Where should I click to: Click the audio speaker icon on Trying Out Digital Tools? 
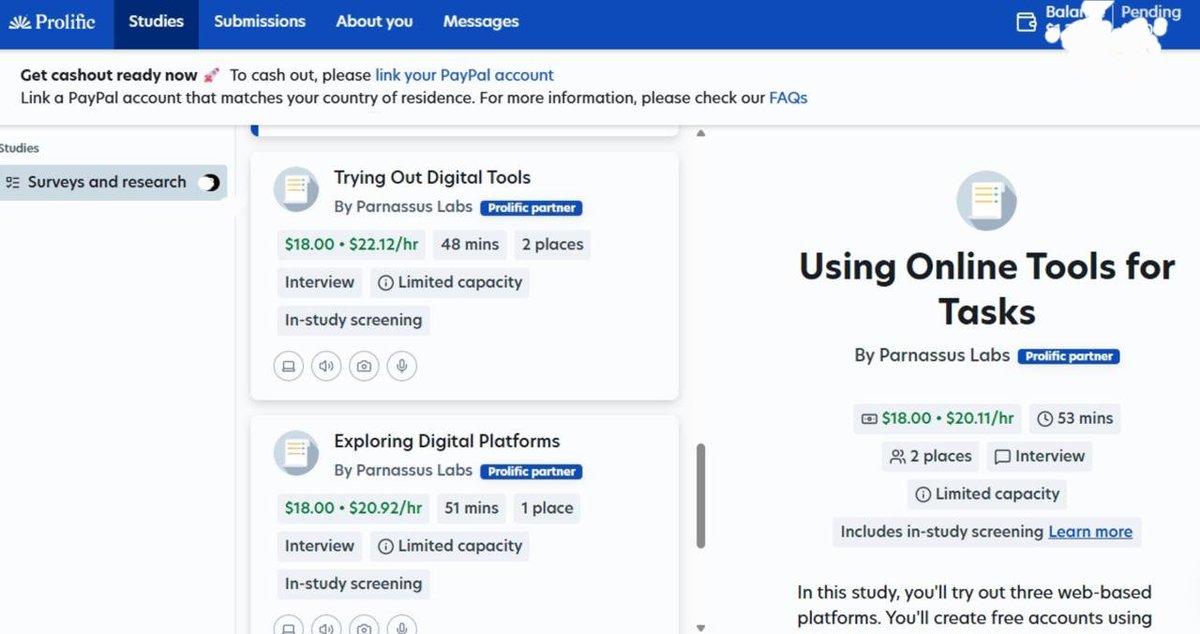pyautogui.click(x=326, y=366)
